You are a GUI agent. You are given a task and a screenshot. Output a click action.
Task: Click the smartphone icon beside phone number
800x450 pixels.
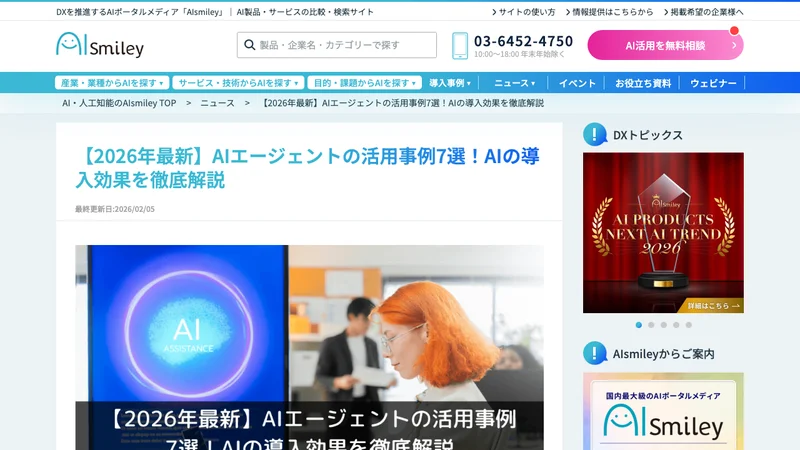point(460,46)
